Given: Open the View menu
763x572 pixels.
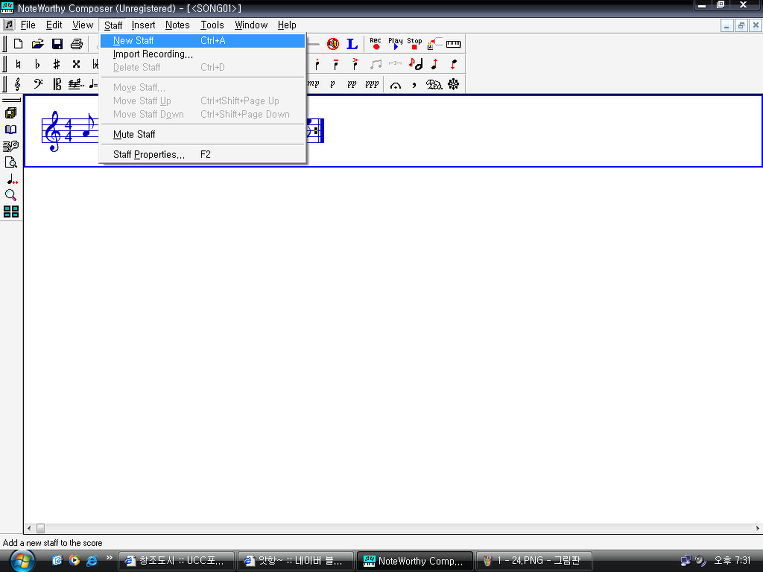Looking at the screenshot, I should 82,25.
